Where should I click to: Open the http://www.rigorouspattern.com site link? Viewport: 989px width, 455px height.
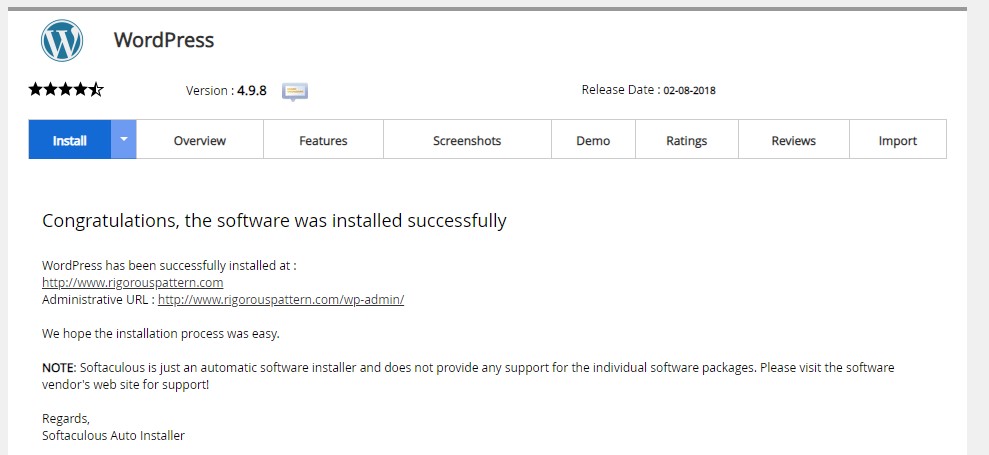[132, 283]
